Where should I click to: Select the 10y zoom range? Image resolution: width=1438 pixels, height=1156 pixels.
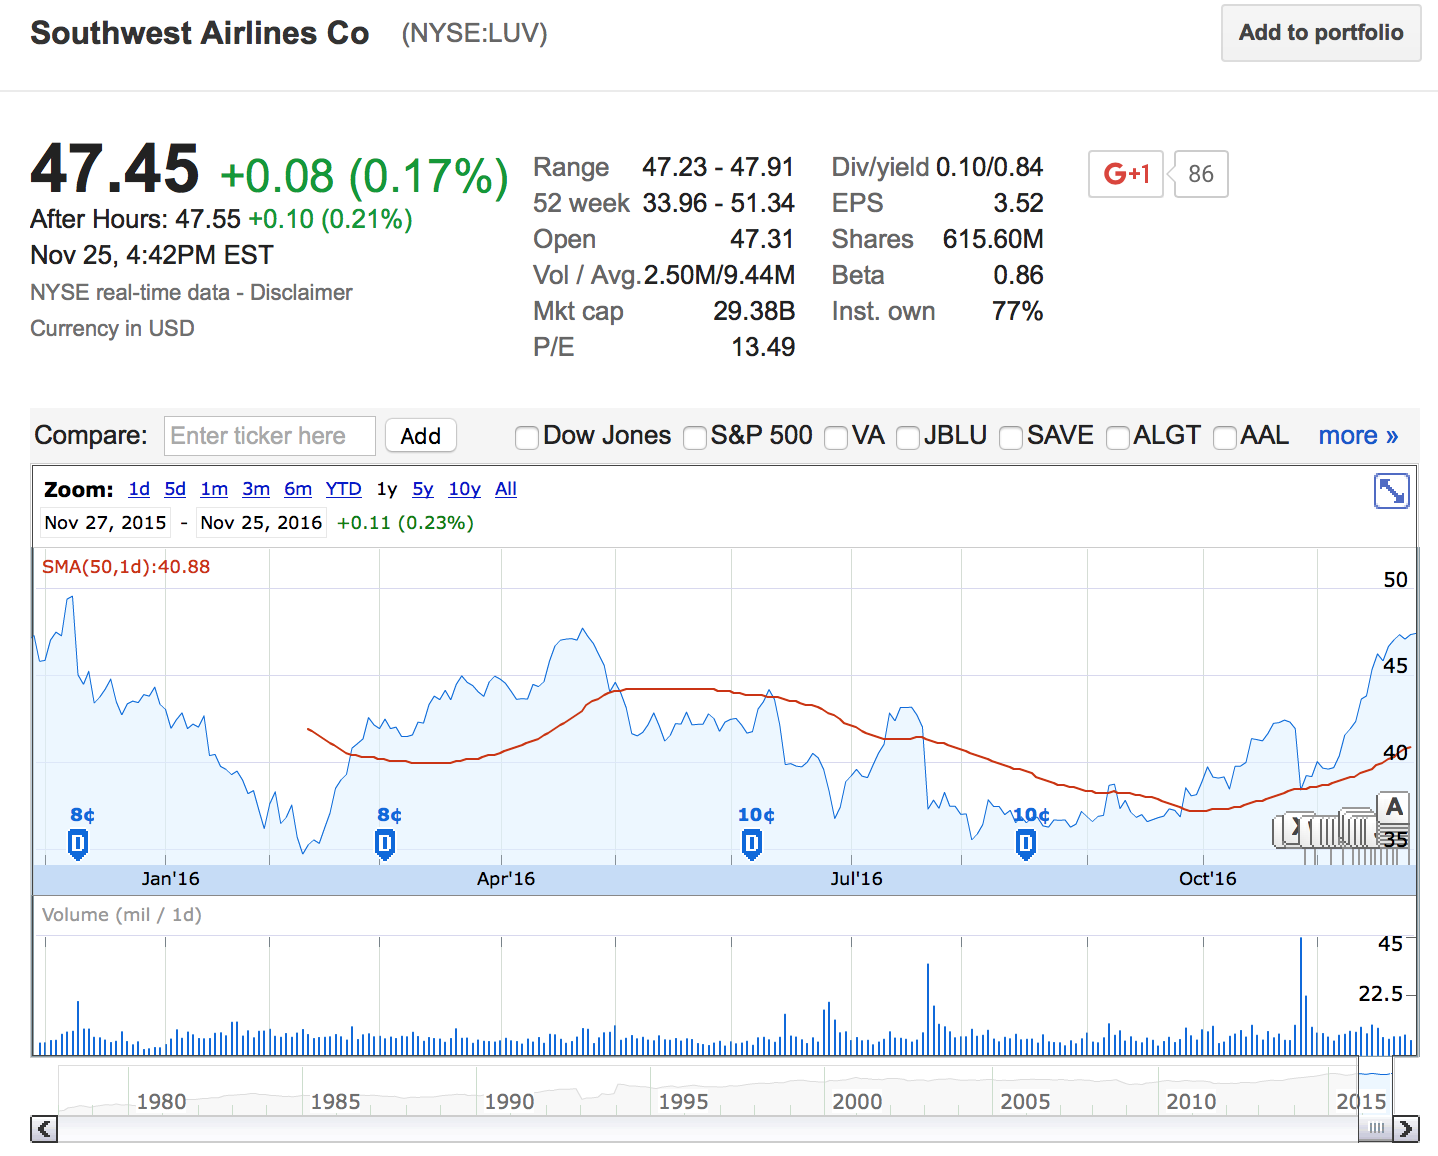point(464,489)
